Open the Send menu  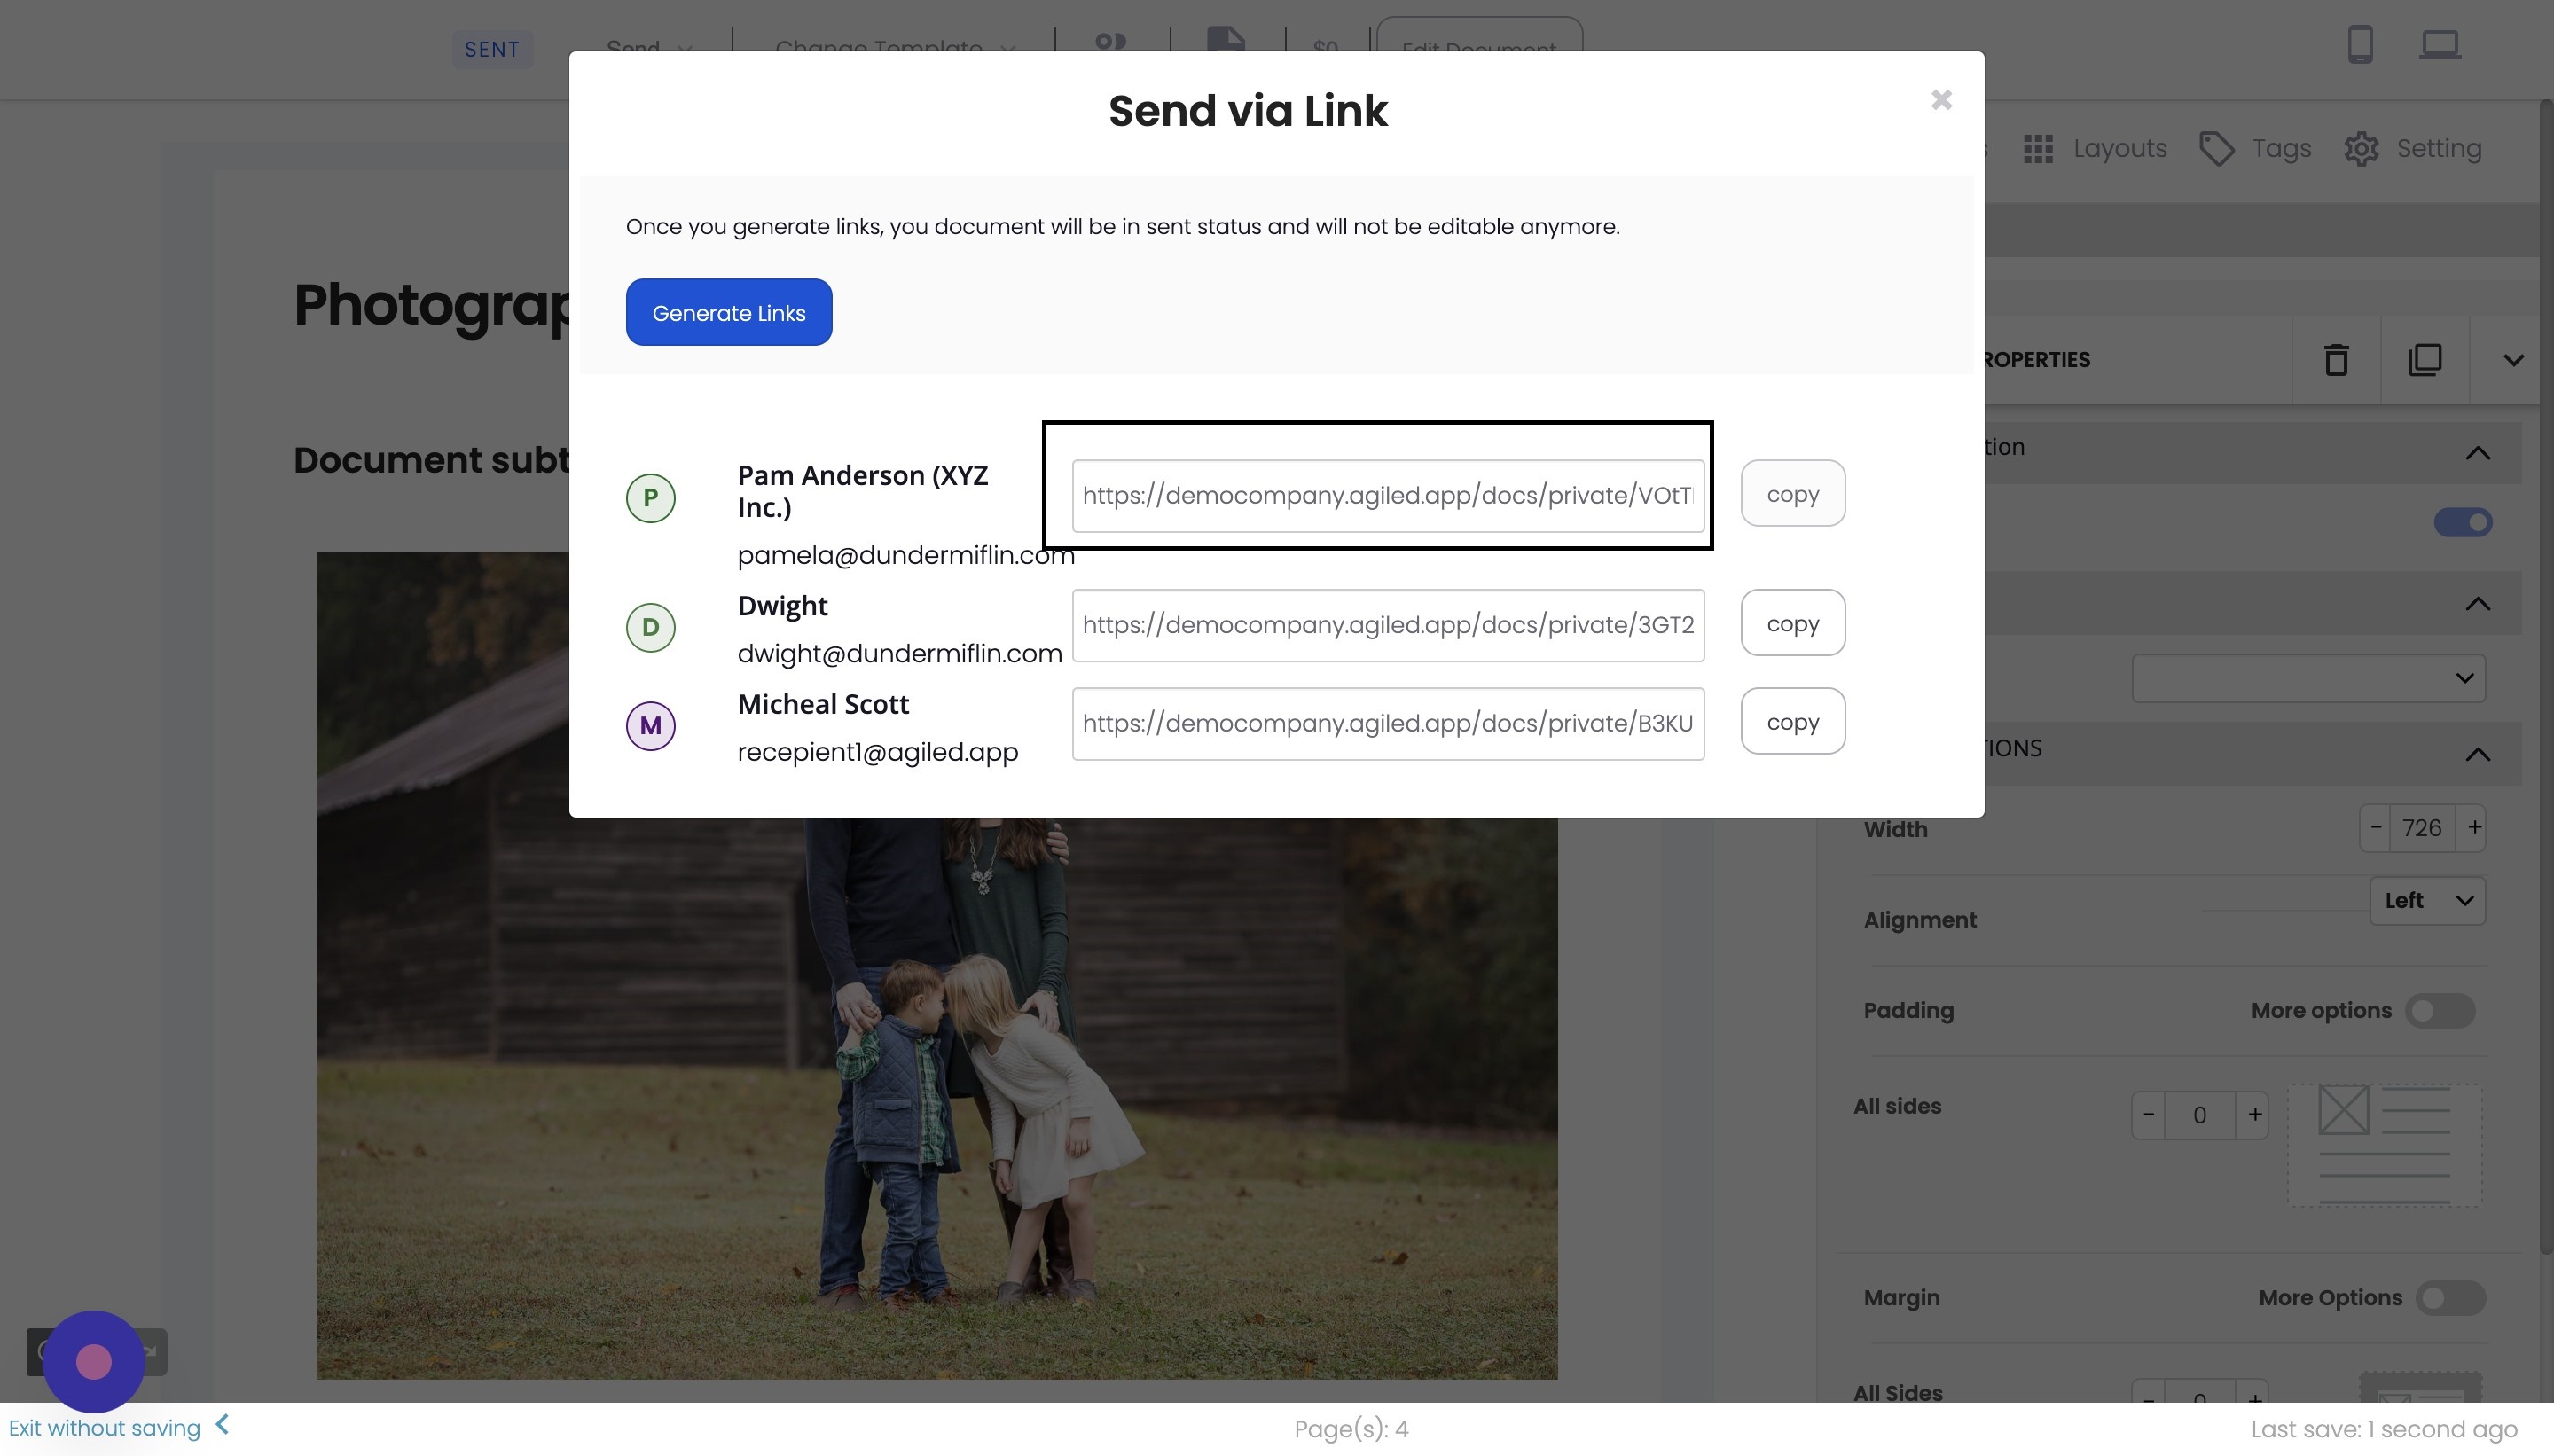coord(648,49)
